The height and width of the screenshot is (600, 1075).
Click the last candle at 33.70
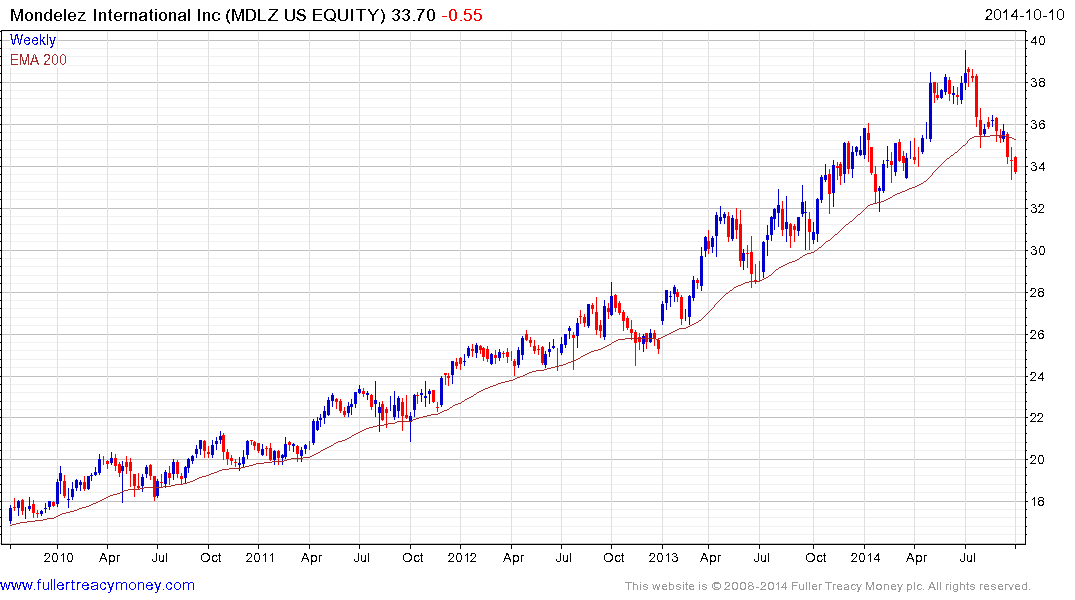pos(1015,165)
